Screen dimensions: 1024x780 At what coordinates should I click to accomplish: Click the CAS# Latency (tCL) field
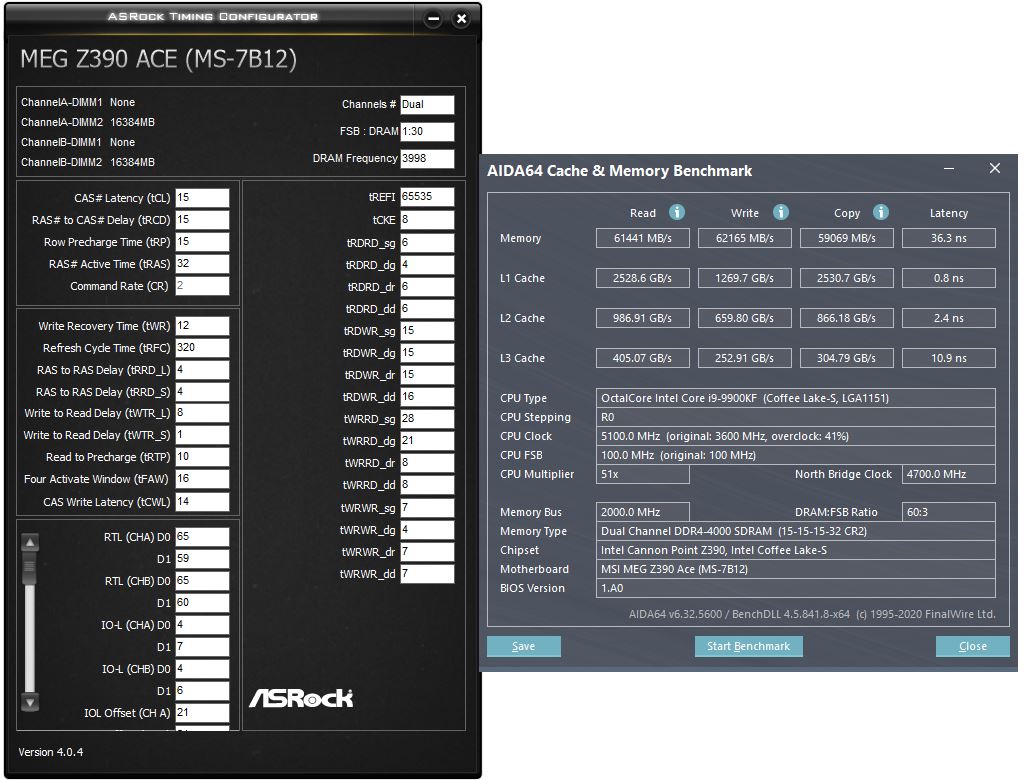pos(202,197)
